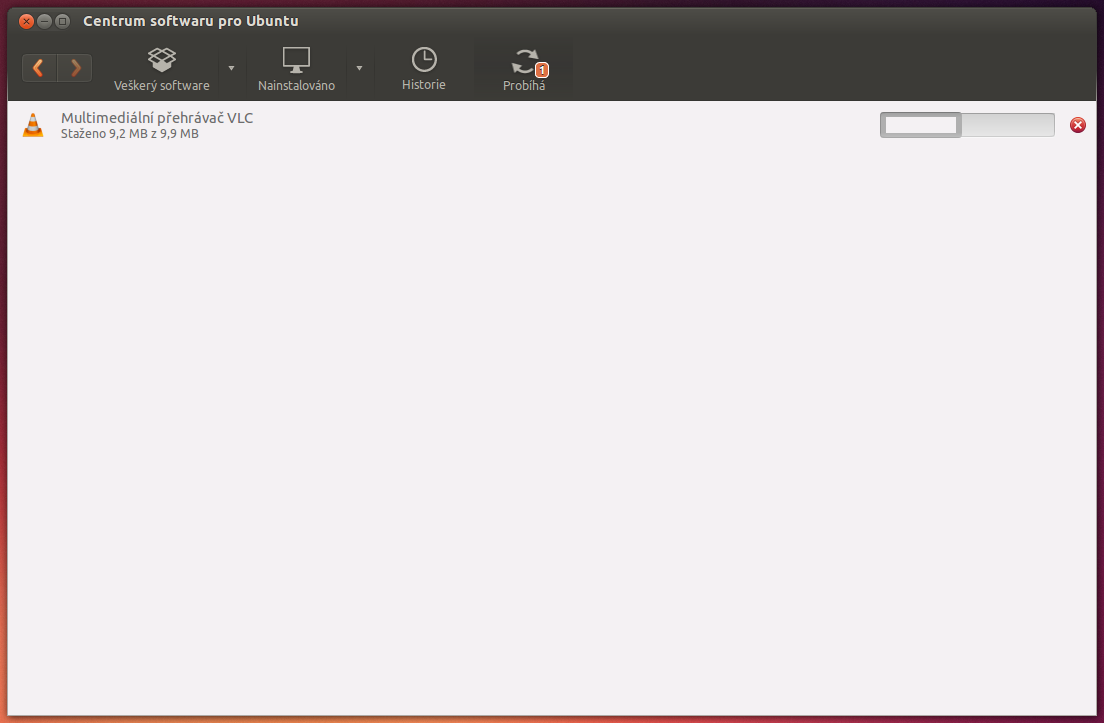Image resolution: width=1104 pixels, height=723 pixels.
Task: Switch to the Veškerý software text label
Action: coord(162,86)
